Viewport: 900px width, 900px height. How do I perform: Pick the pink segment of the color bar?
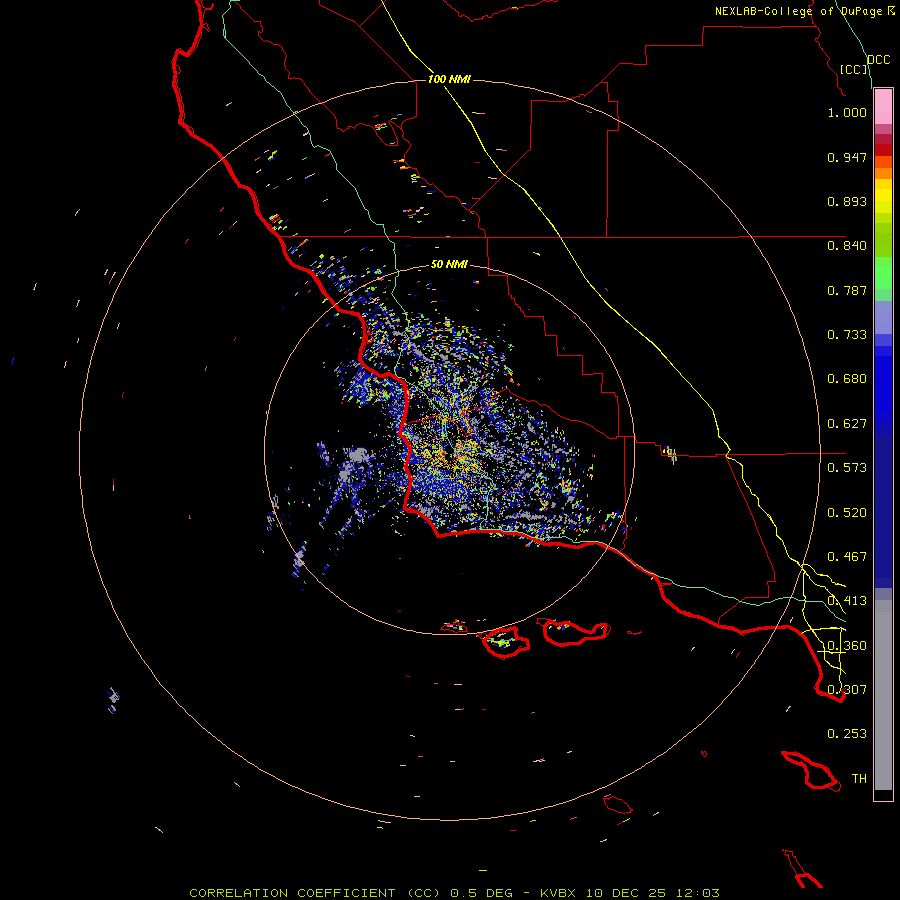[883, 106]
